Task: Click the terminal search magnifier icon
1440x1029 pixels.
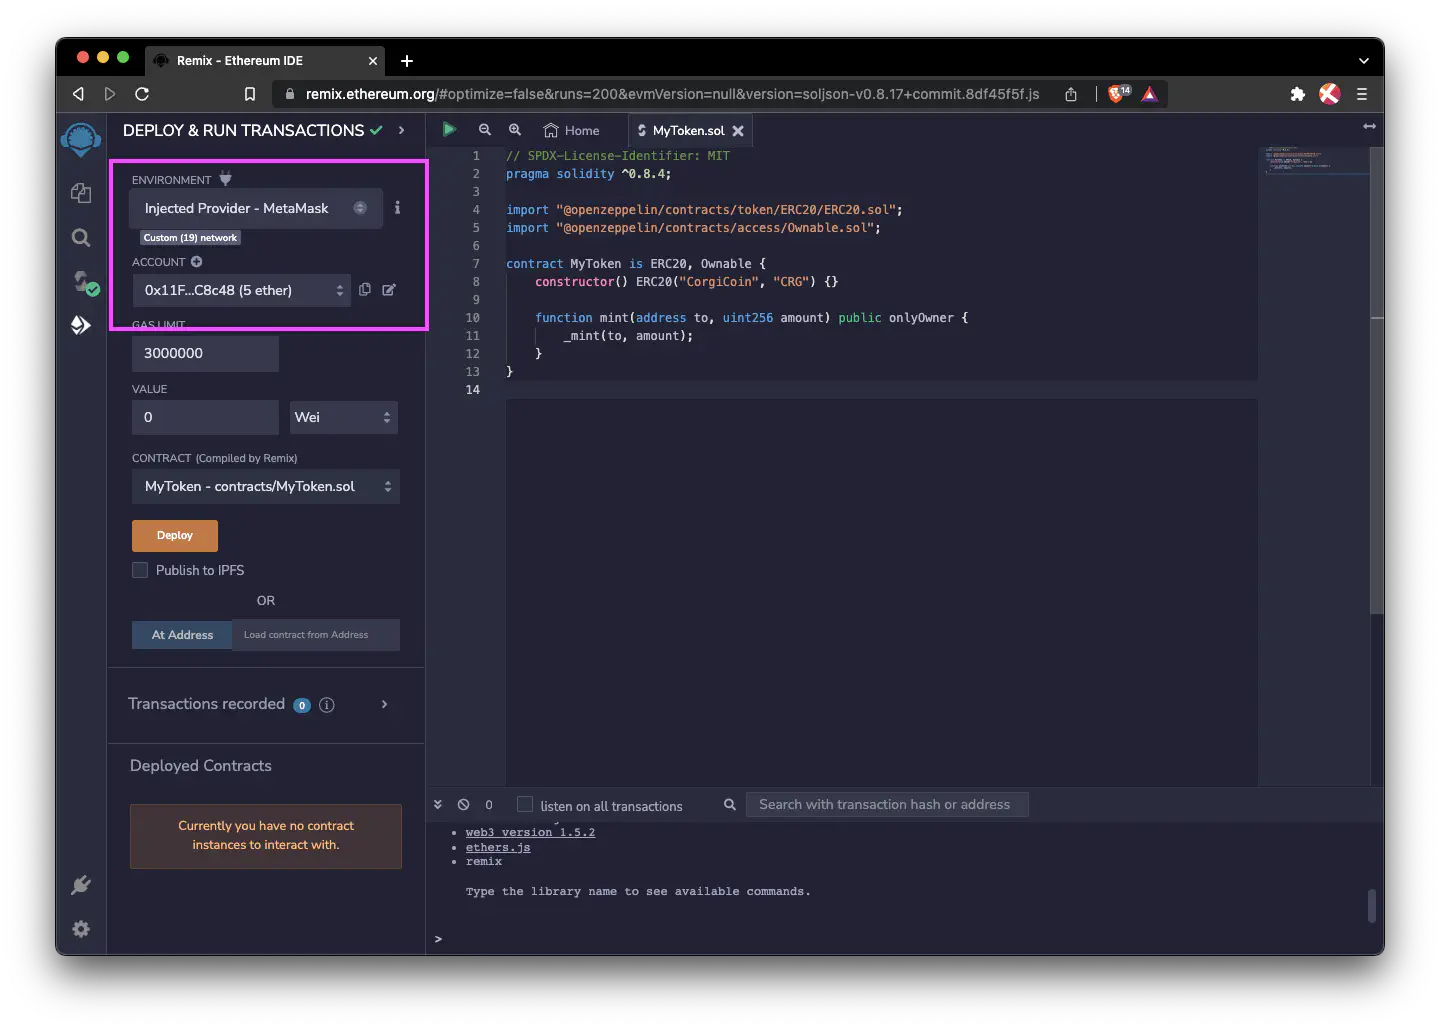Action: [x=730, y=804]
